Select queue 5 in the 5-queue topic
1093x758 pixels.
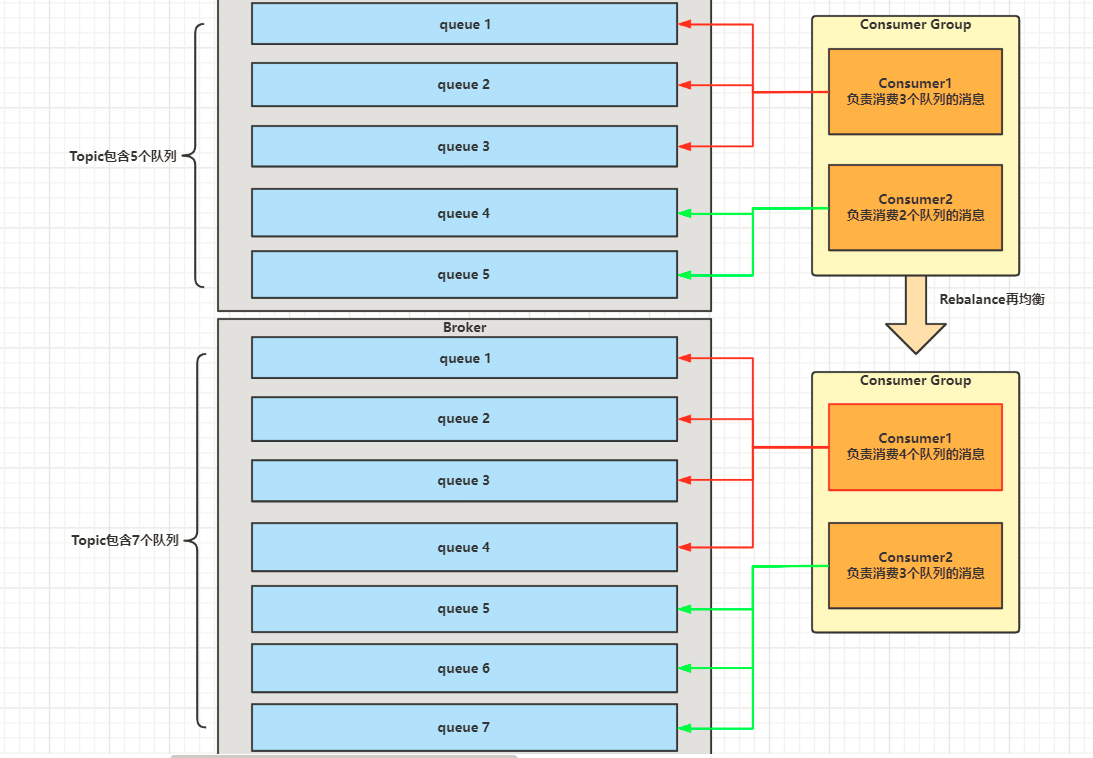tap(464, 274)
